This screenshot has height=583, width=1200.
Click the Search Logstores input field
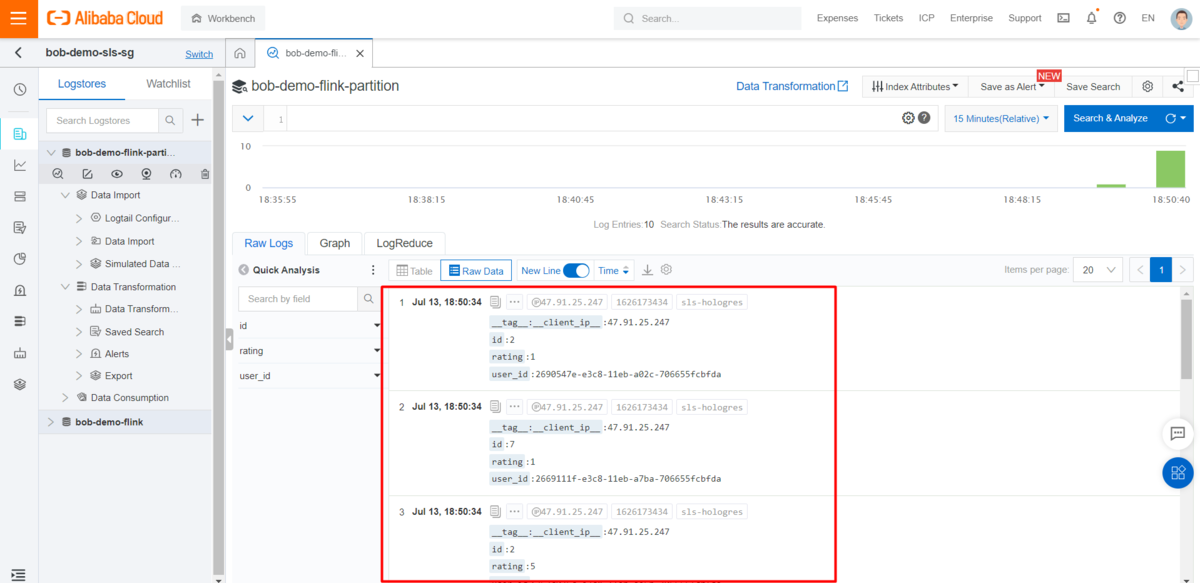(x=102, y=120)
